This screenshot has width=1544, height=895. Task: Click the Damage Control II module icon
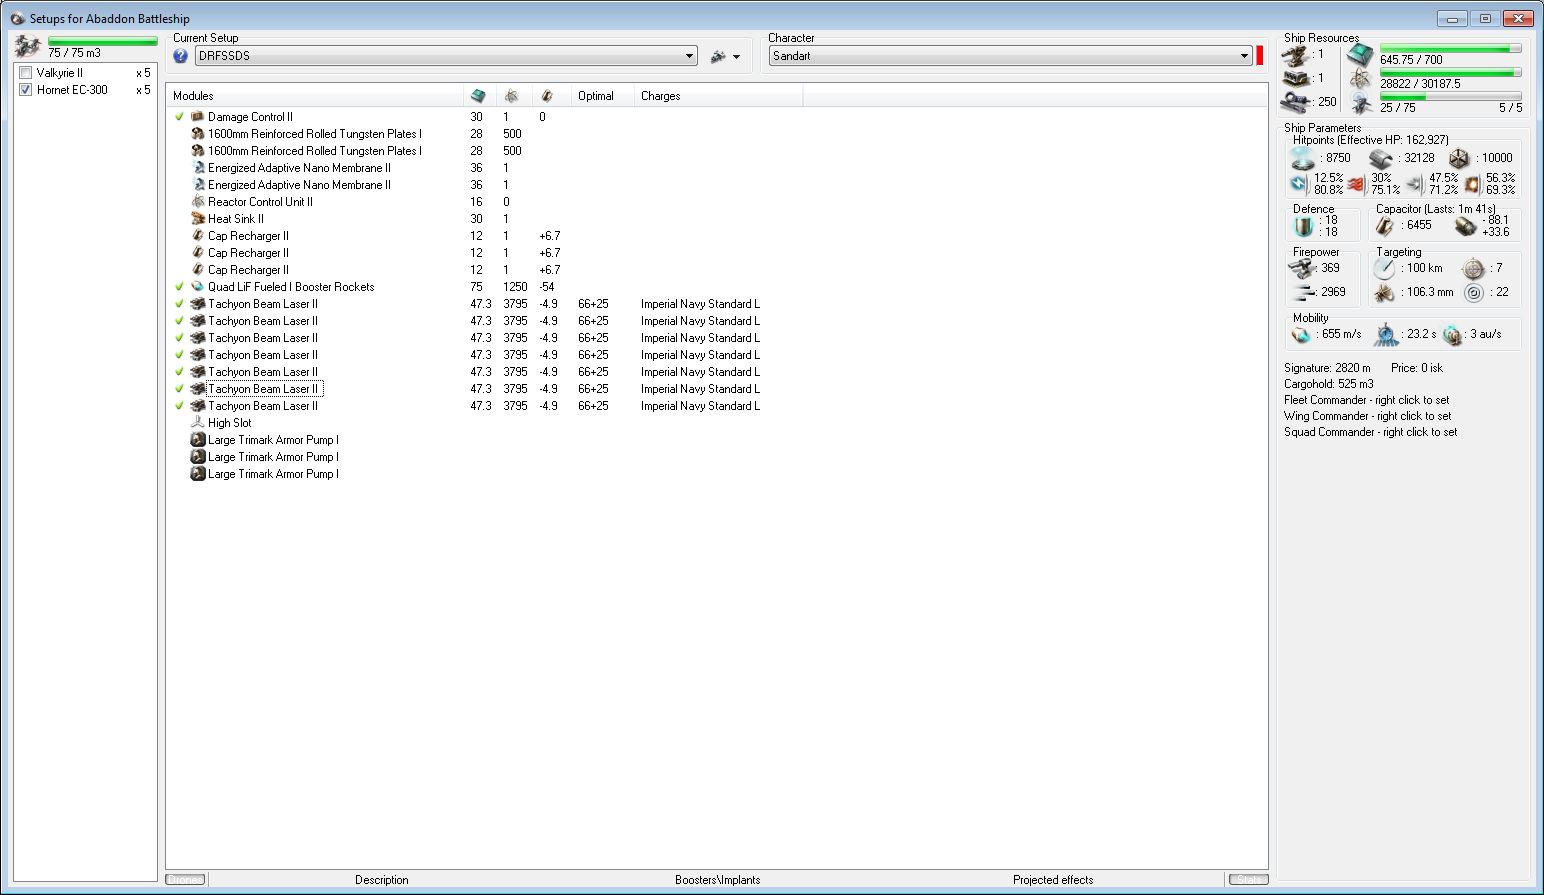tap(198, 117)
